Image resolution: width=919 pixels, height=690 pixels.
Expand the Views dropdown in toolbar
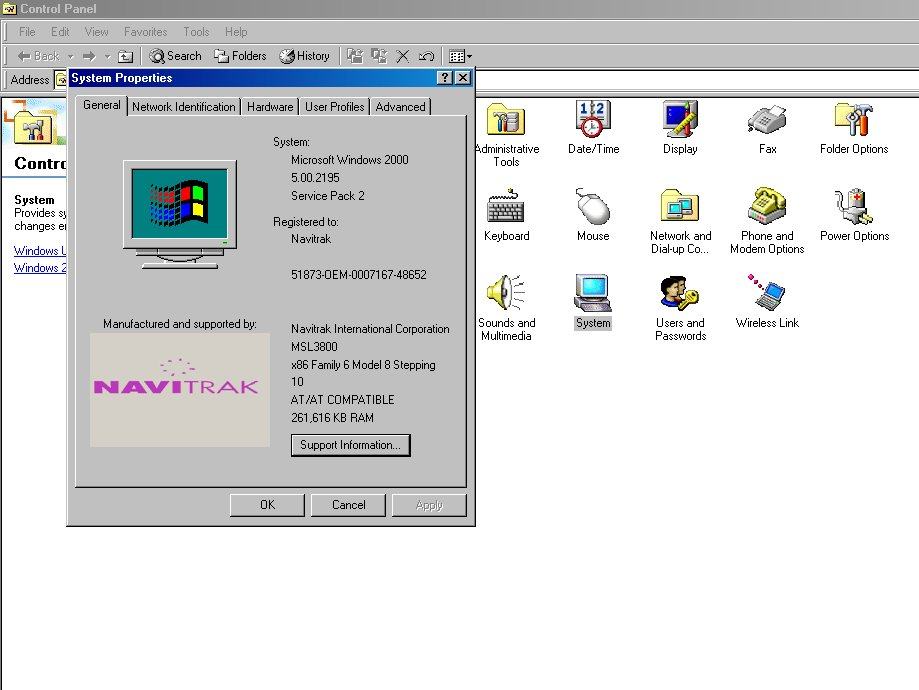click(x=469, y=57)
